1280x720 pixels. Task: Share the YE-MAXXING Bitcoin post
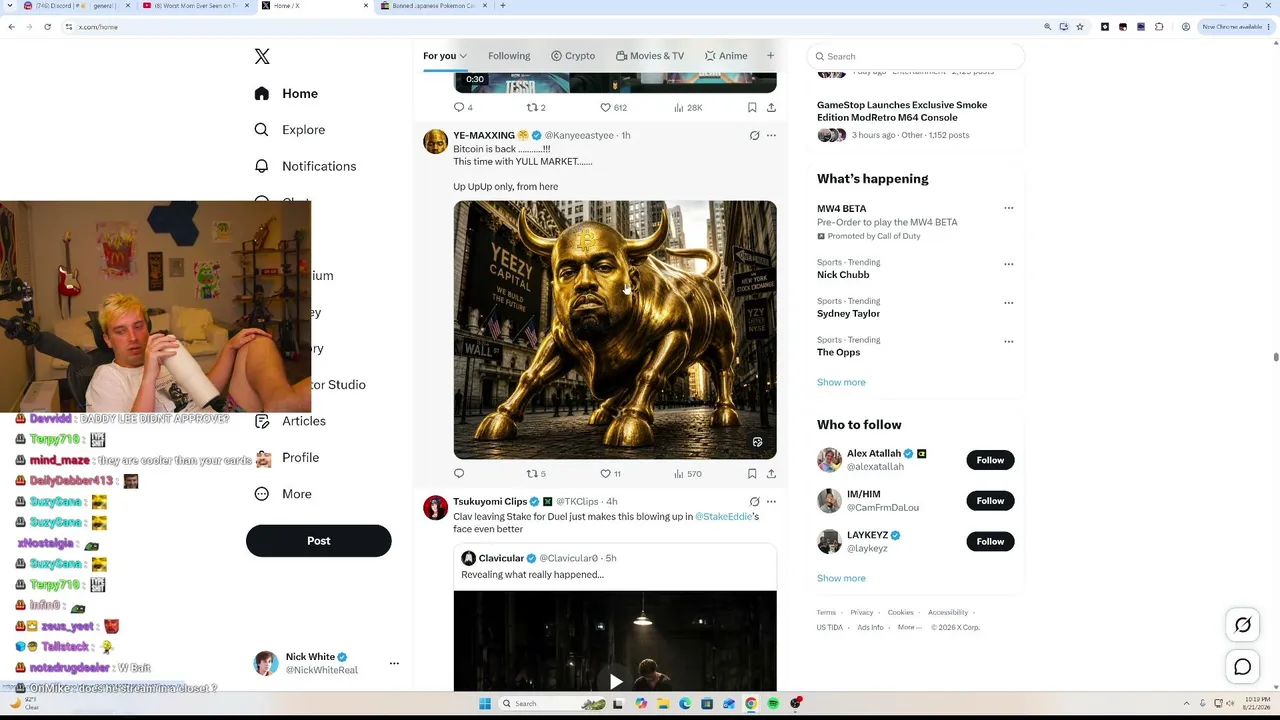771,474
